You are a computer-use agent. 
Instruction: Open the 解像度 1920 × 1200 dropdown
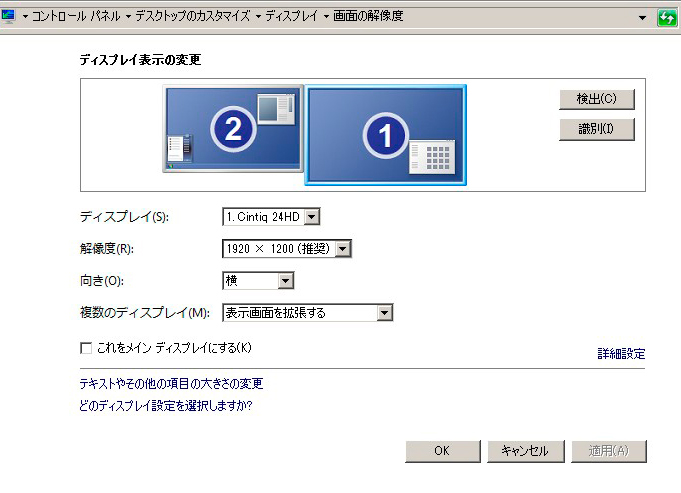287,249
